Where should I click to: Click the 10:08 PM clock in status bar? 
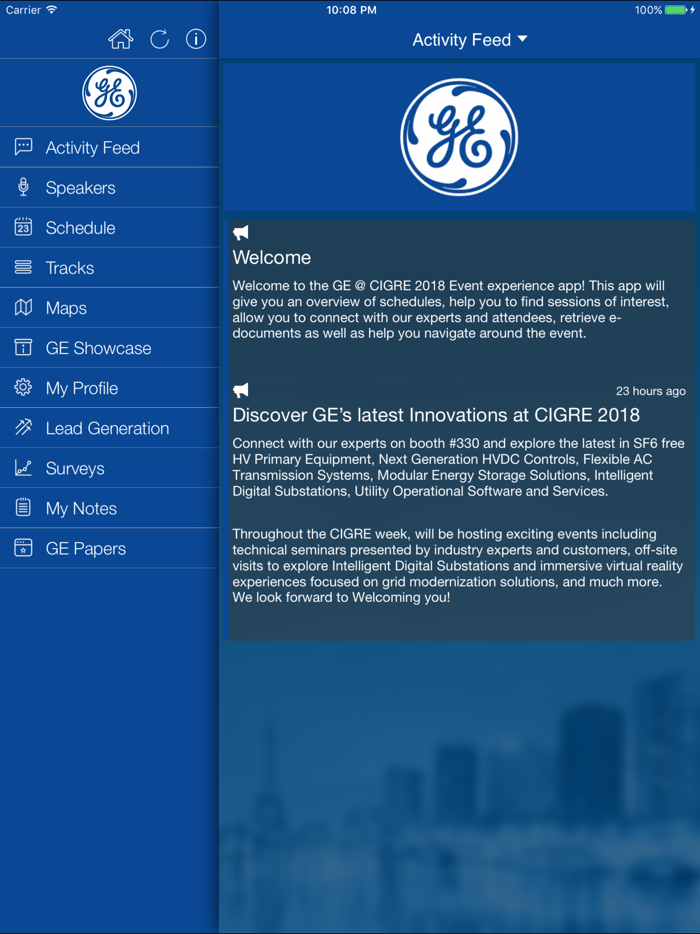[x=351, y=10]
